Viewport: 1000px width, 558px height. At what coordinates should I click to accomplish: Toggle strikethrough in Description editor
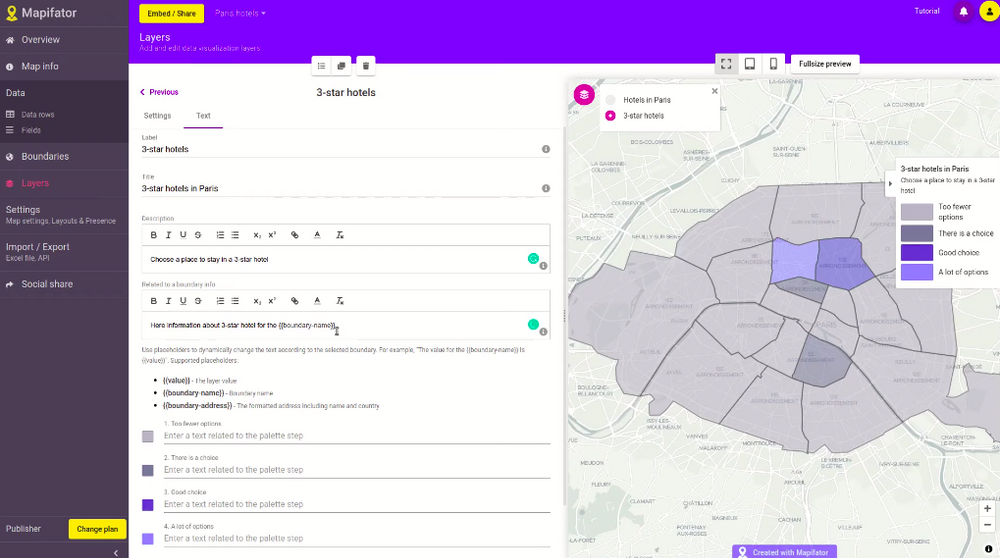[198, 235]
